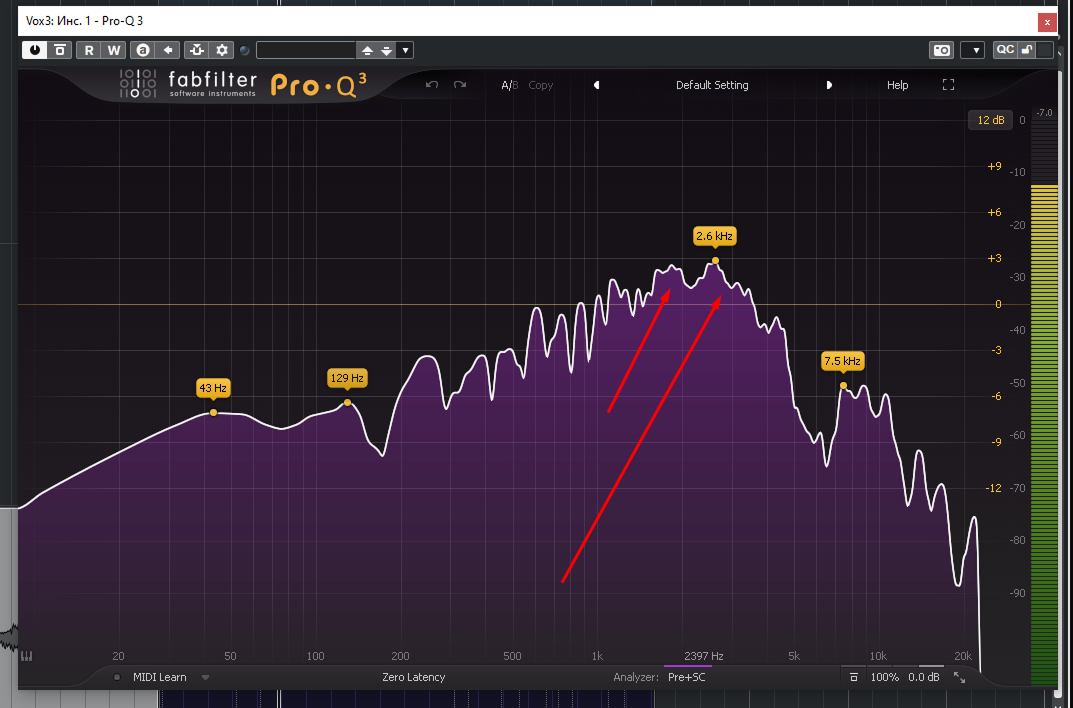Click the MIDI Learn button

coord(159,677)
